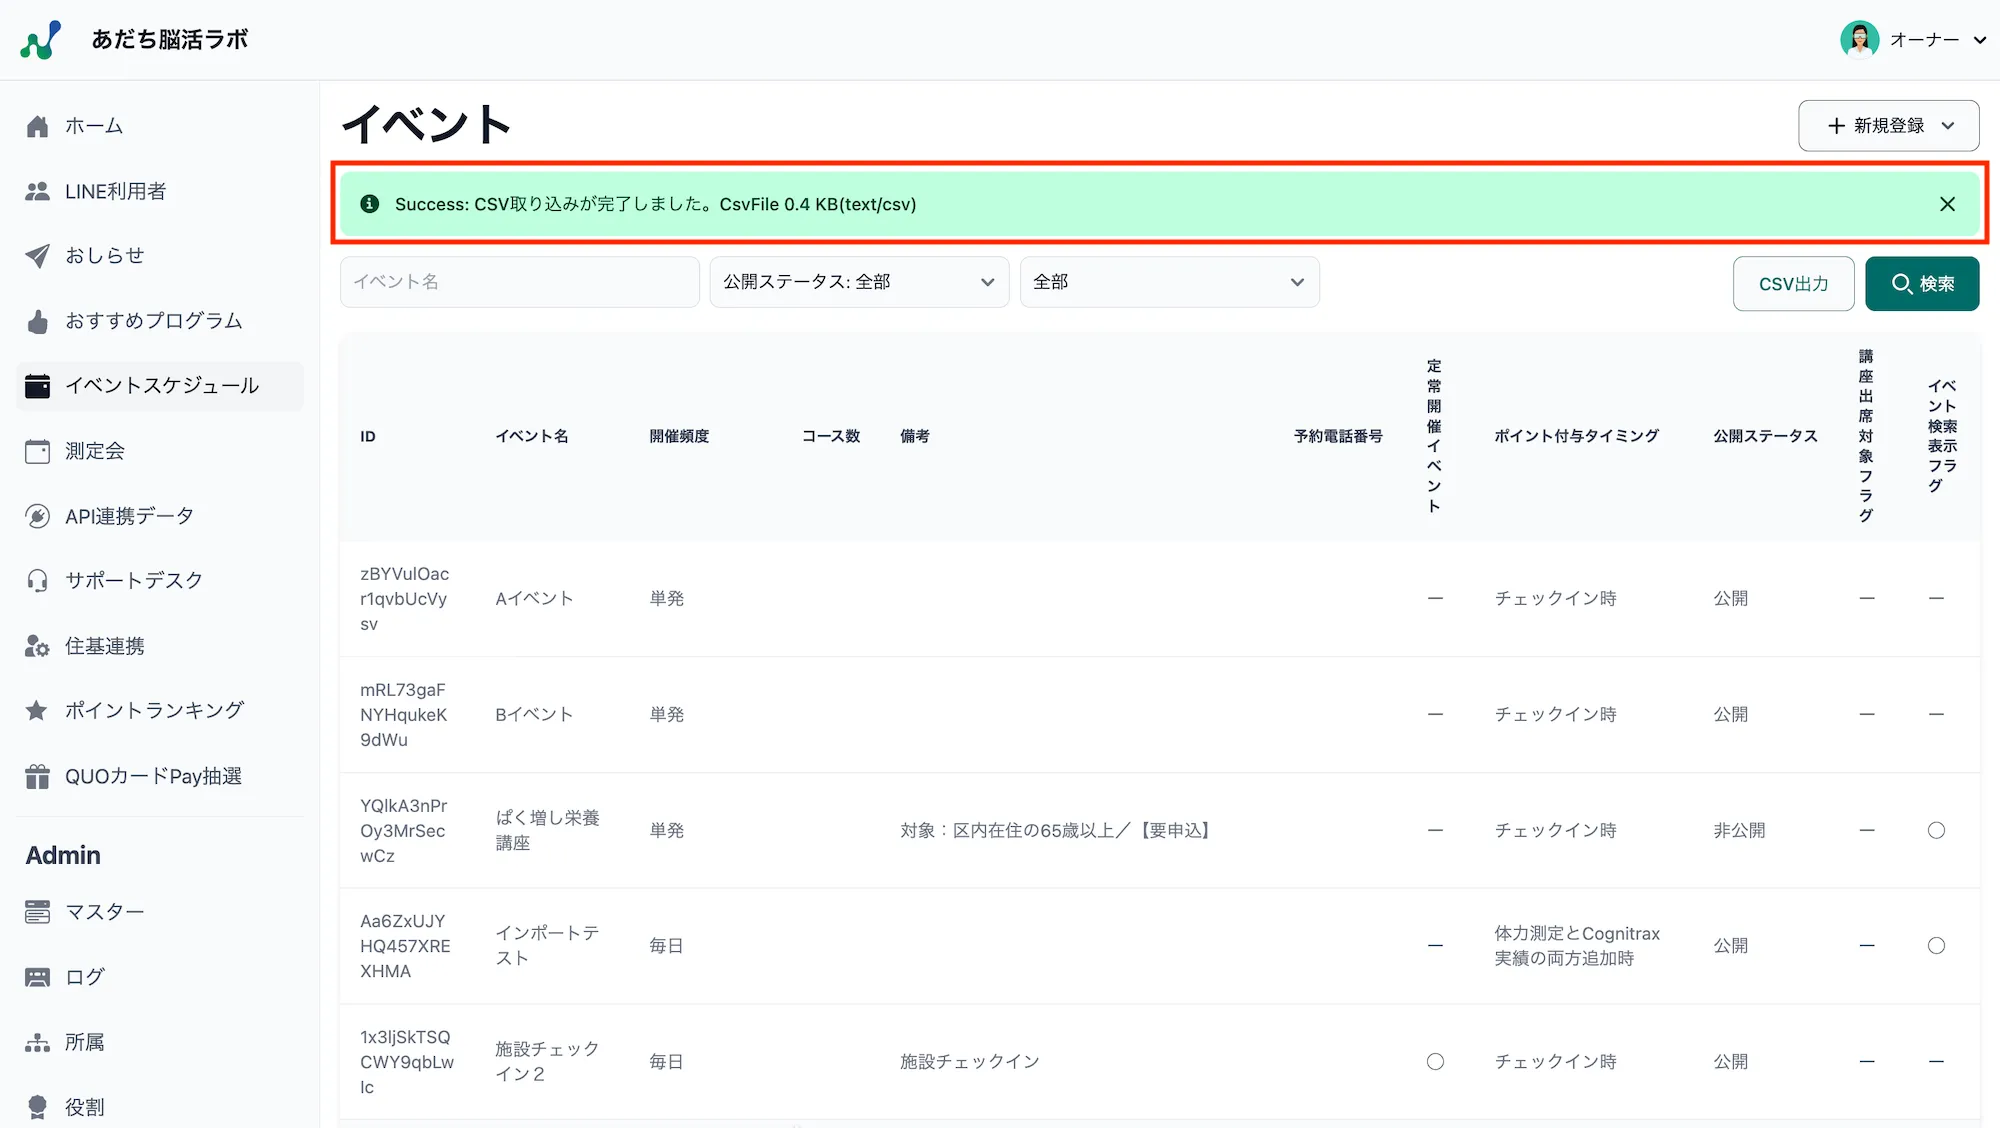Select the イベント検索表示フラグ circle for インポートテスト
This screenshot has width=2000, height=1128.
[1937, 945]
